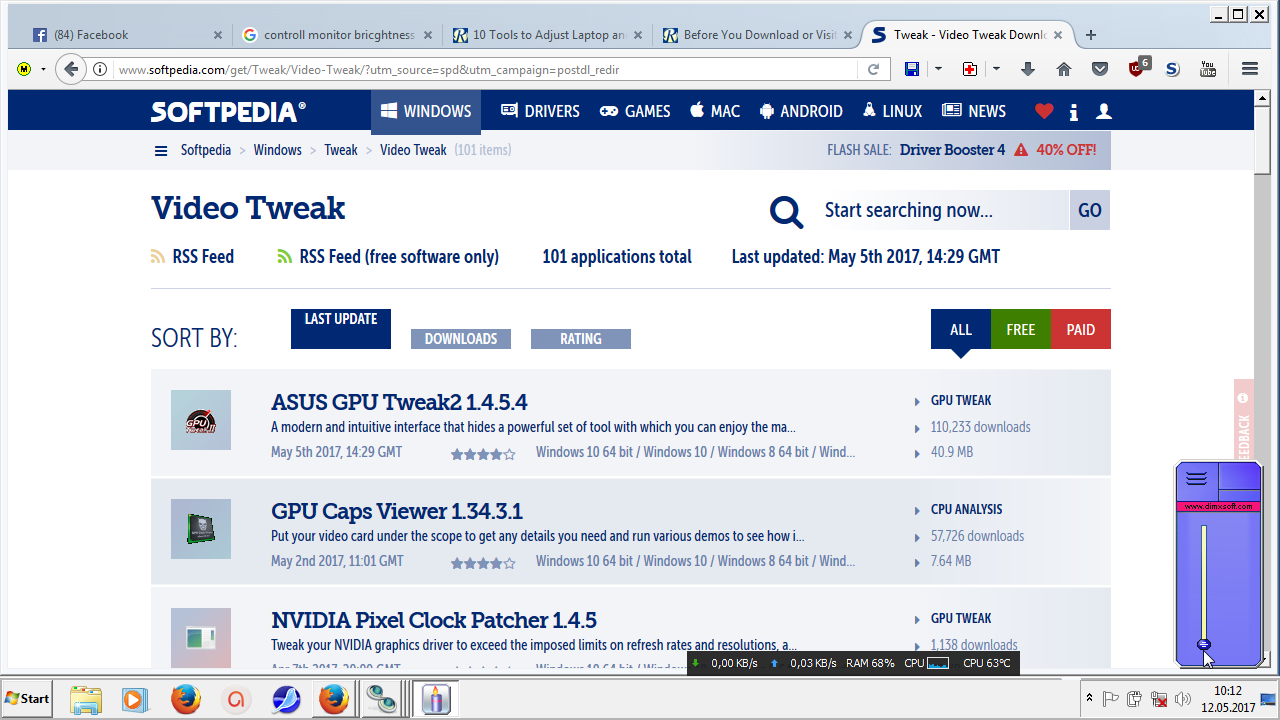Image resolution: width=1280 pixels, height=720 pixels.
Task: Open the Action Center flag tray icon
Action: coord(1110,699)
